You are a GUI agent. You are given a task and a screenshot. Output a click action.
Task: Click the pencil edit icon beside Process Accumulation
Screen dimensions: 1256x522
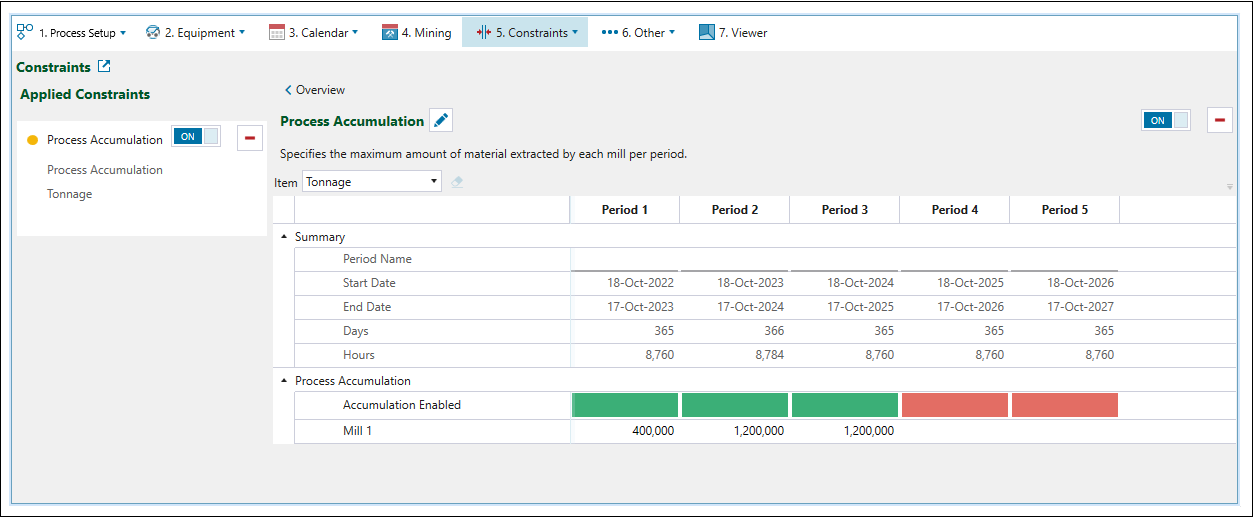(x=441, y=121)
